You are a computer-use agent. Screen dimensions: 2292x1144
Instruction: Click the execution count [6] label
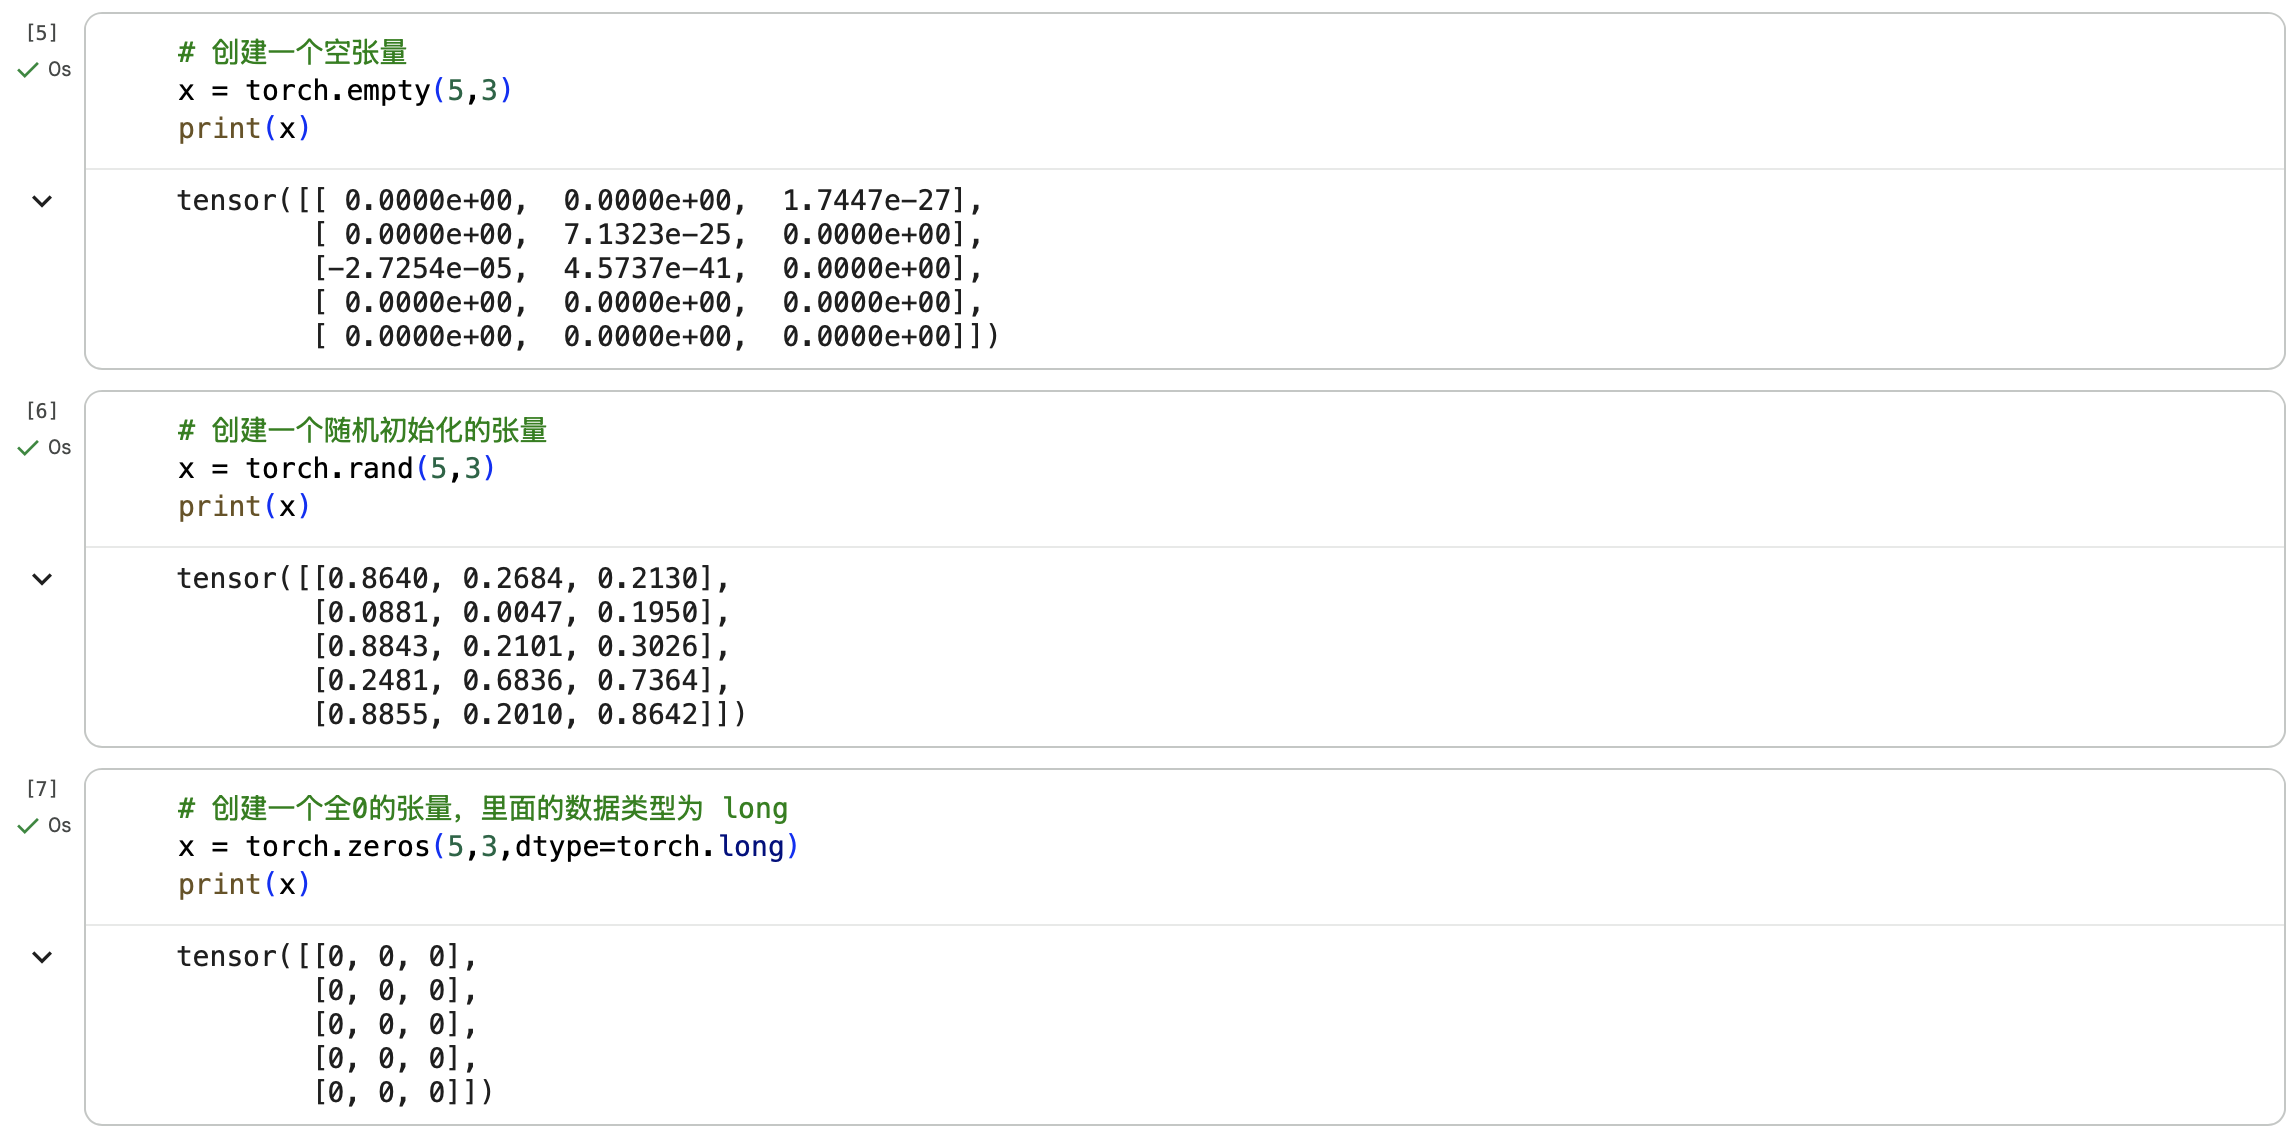click(x=40, y=410)
